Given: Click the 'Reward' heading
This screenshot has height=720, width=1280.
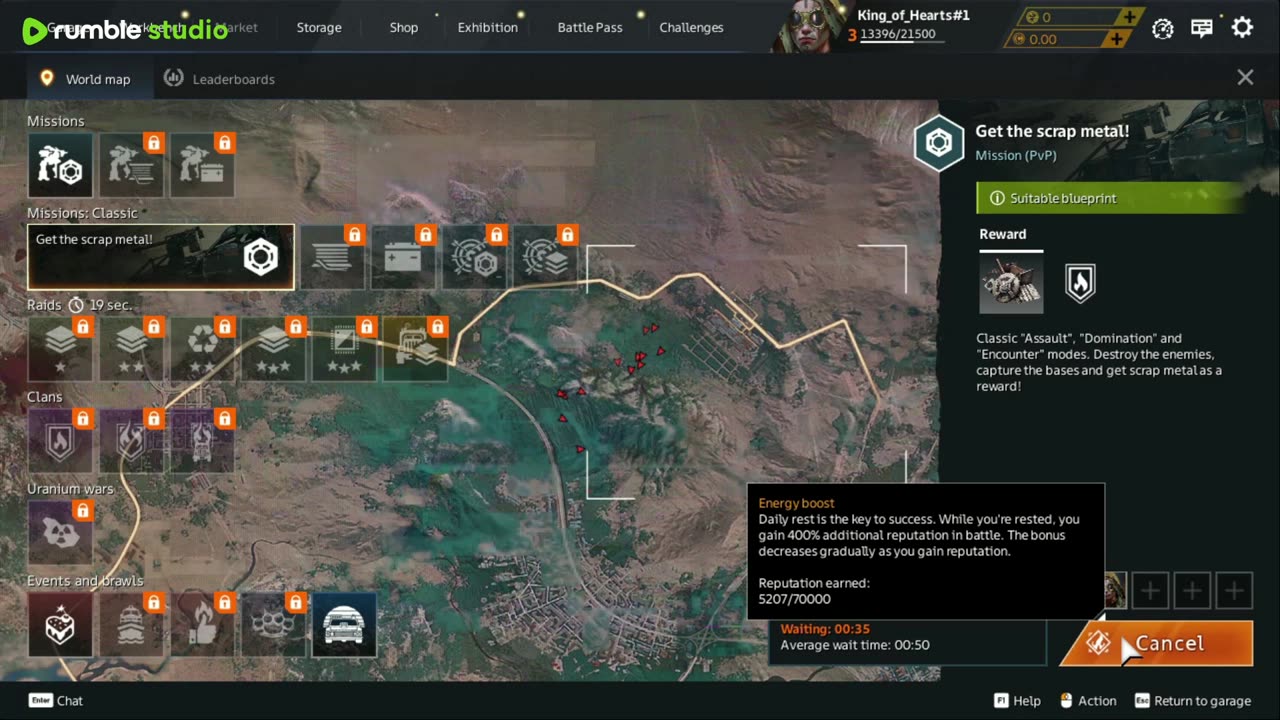Looking at the screenshot, I should coord(1003,234).
